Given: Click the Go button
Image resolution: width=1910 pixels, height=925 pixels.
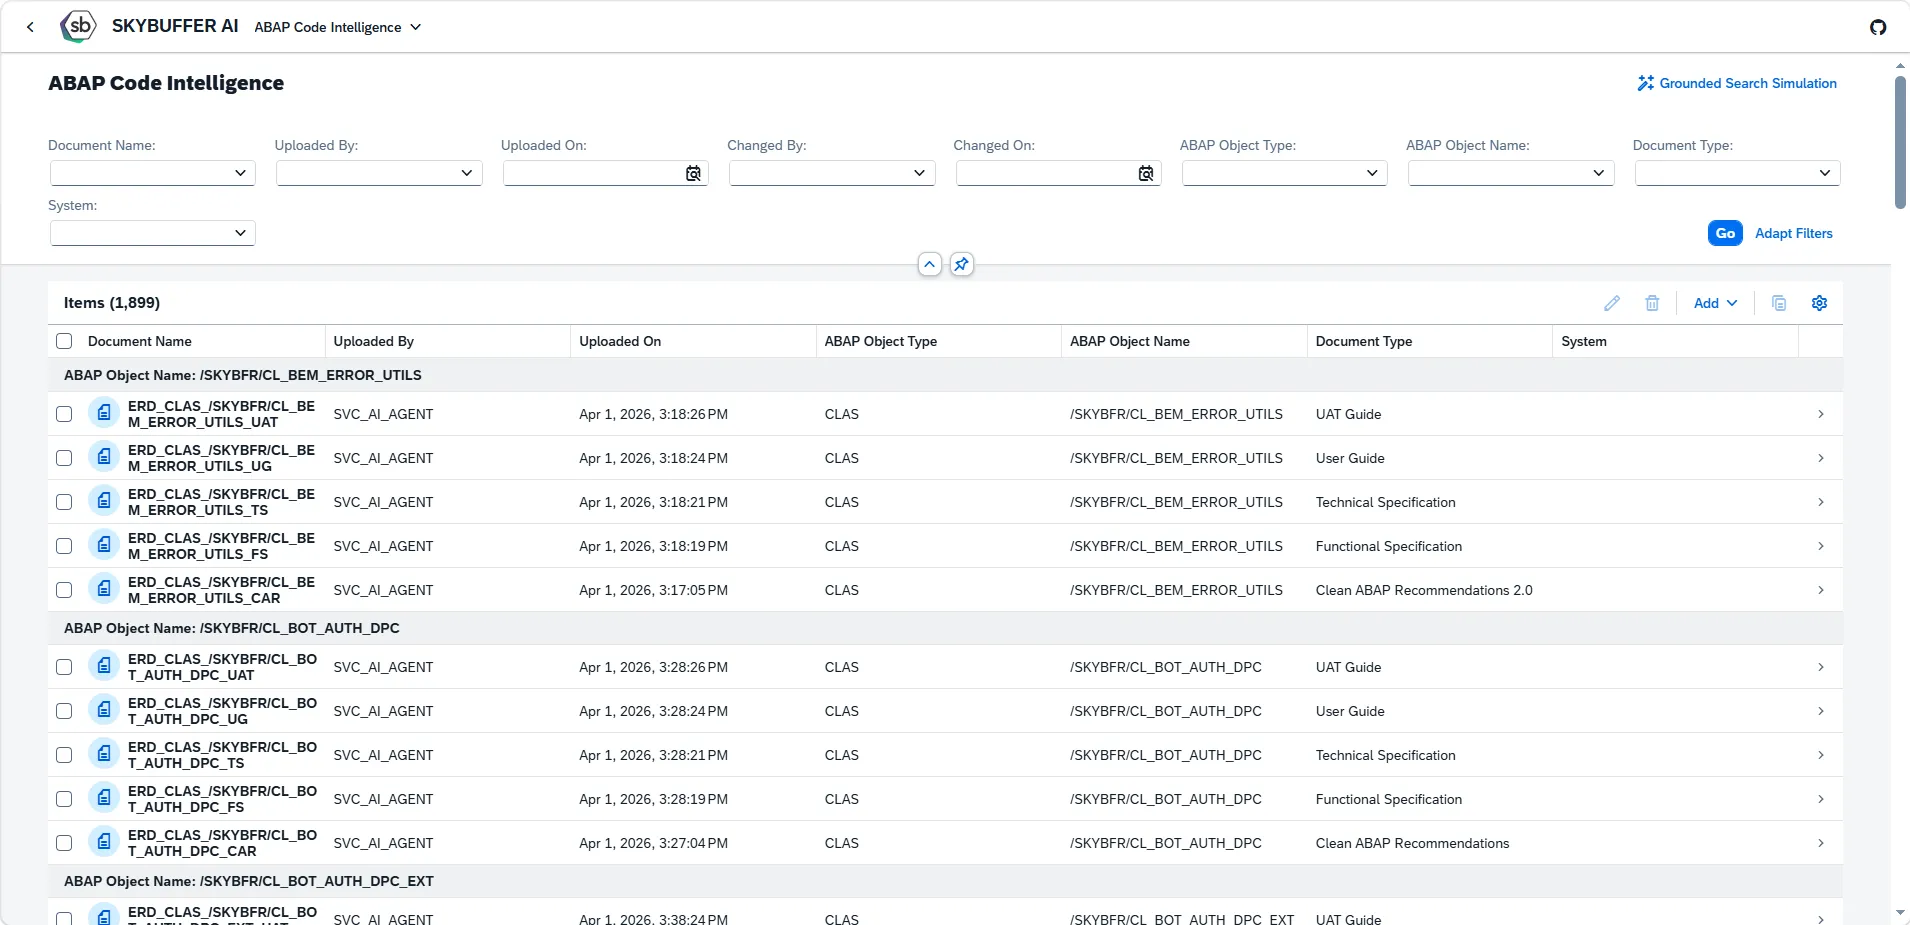Looking at the screenshot, I should tap(1725, 233).
